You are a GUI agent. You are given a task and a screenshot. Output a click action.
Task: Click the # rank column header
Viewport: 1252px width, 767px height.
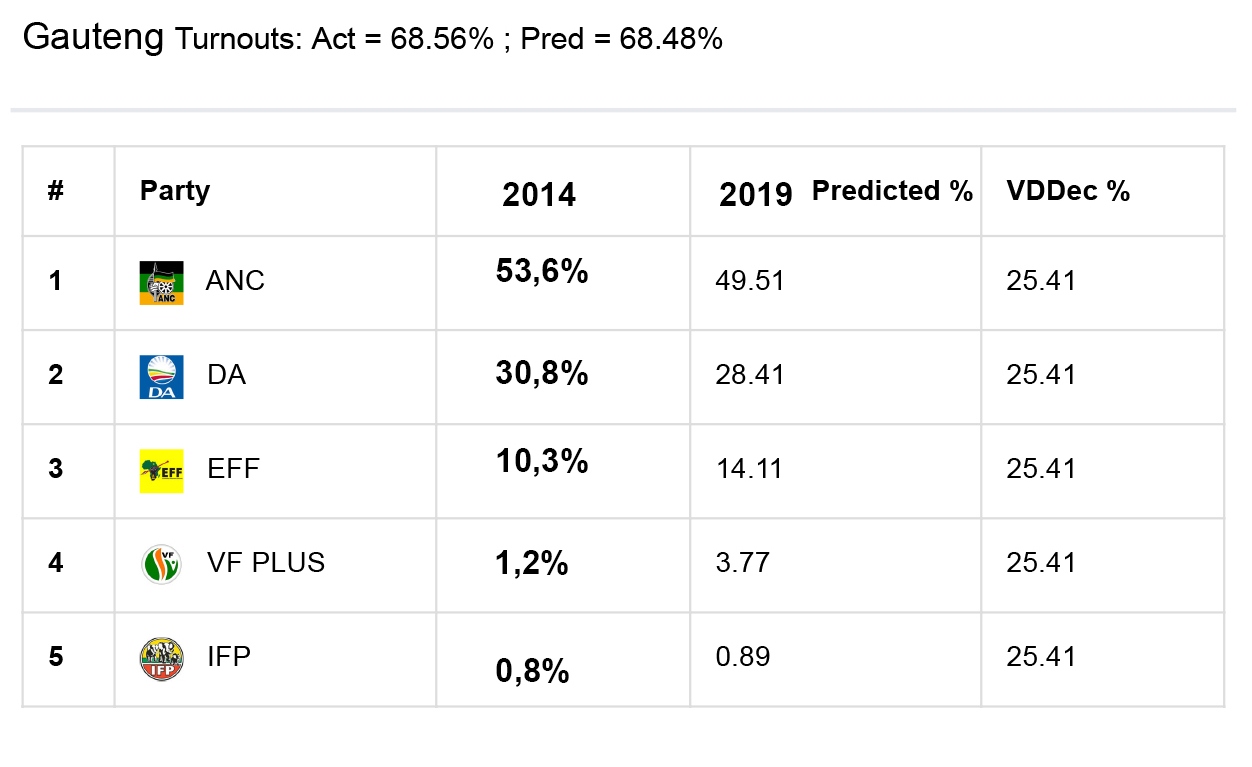(x=56, y=191)
